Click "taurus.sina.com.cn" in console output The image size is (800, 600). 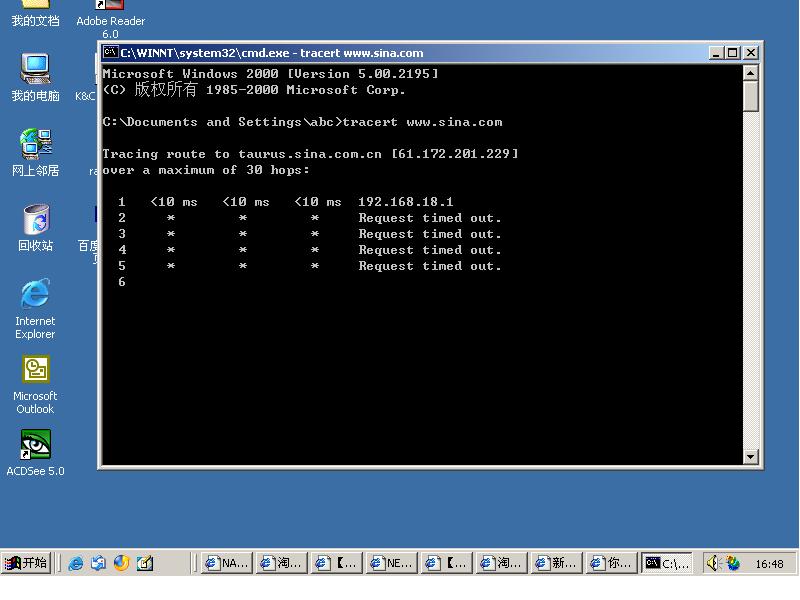[x=310, y=154]
